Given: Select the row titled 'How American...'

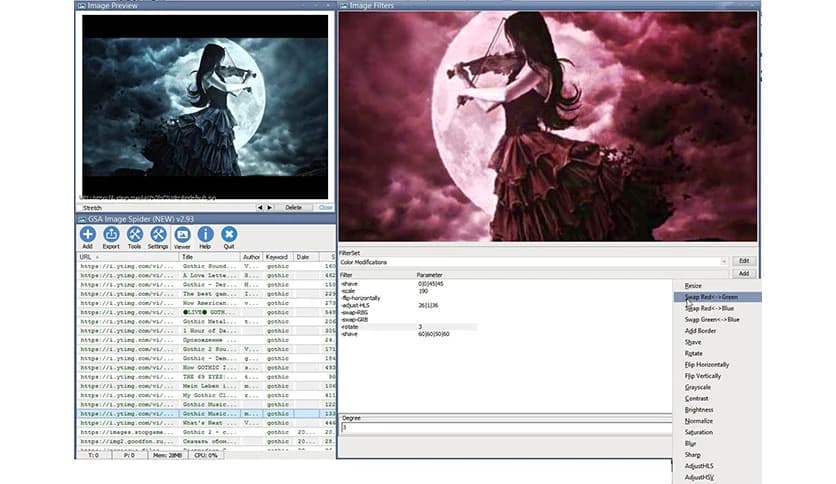Looking at the screenshot, I should (207, 303).
